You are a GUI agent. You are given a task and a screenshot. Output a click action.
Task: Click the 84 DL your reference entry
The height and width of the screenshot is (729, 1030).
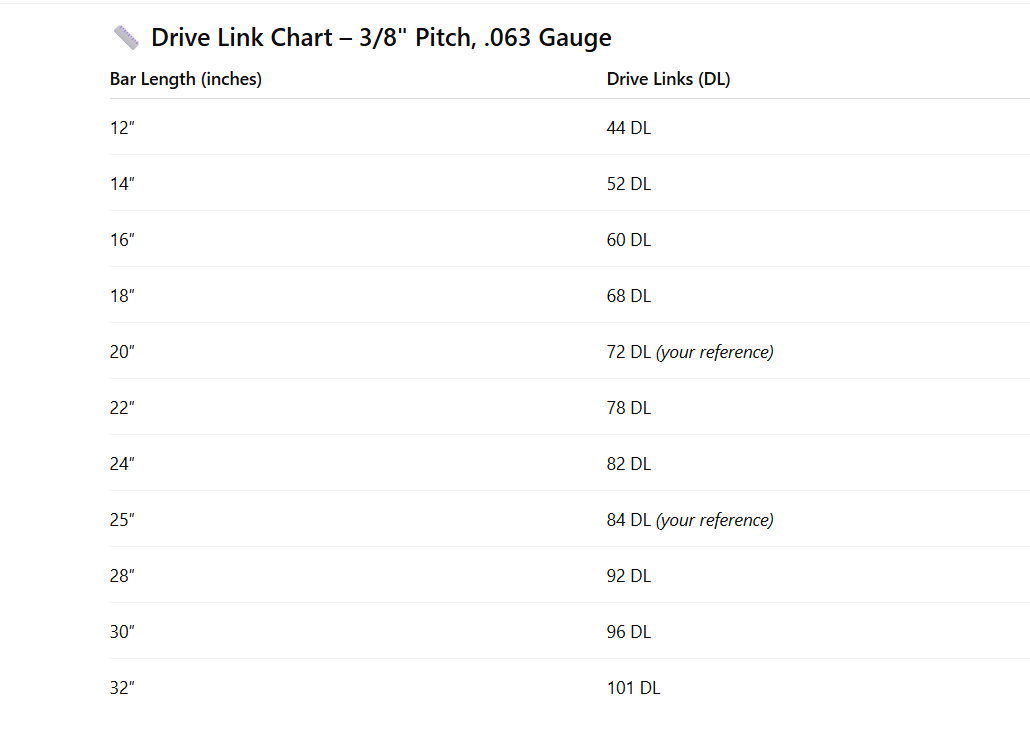tap(689, 520)
